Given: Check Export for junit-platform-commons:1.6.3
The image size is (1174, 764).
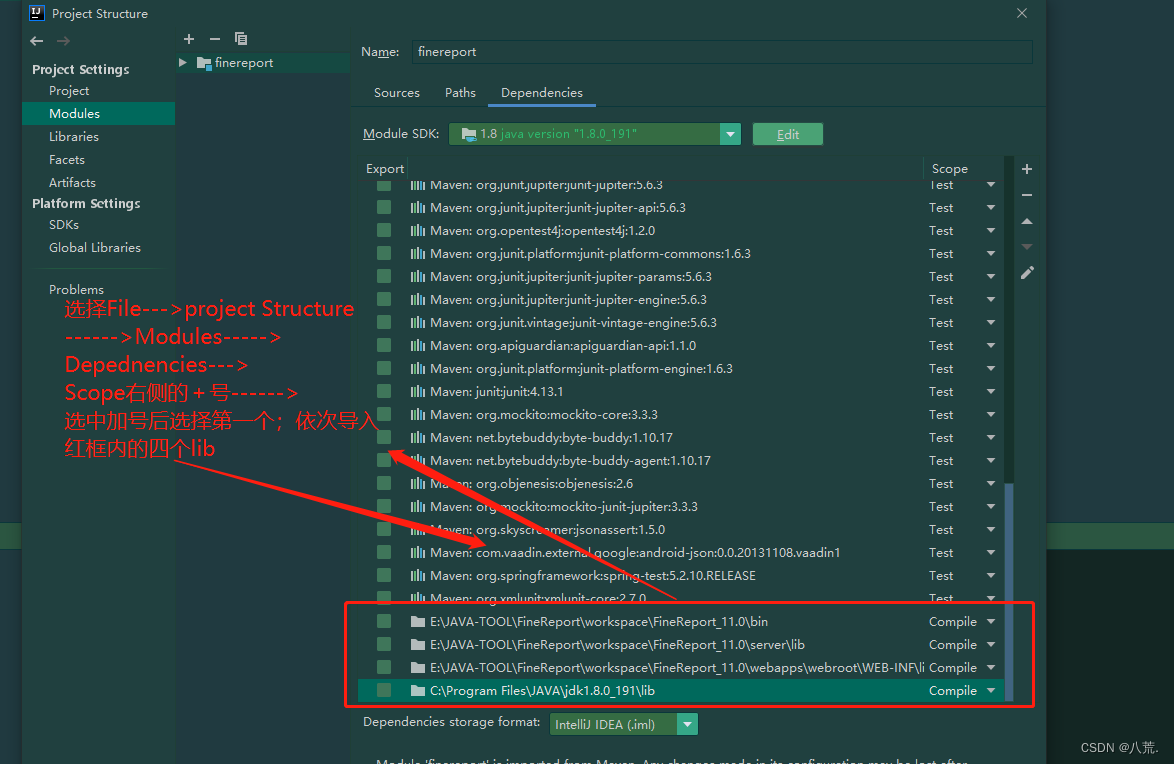Looking at the screenshot, I should 384,254.
